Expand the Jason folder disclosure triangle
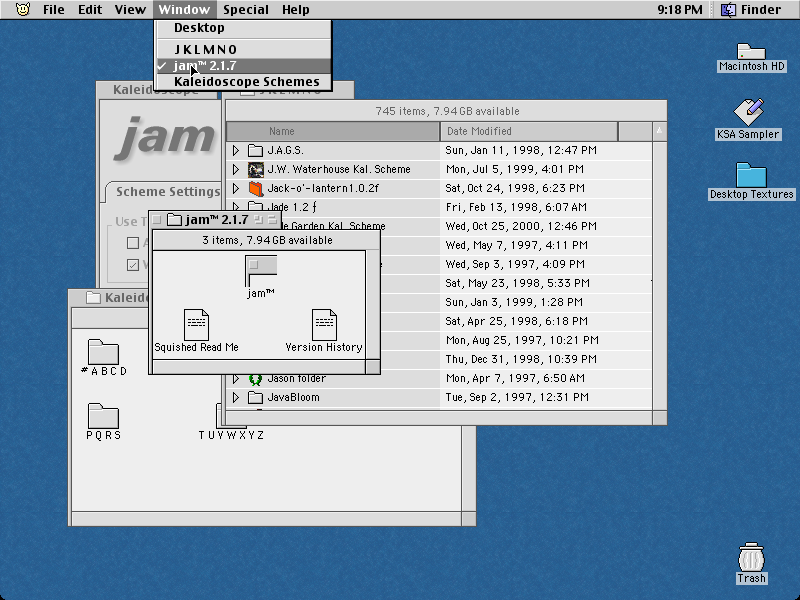Screen dimensions: 800x600 (x=236, y=379)
